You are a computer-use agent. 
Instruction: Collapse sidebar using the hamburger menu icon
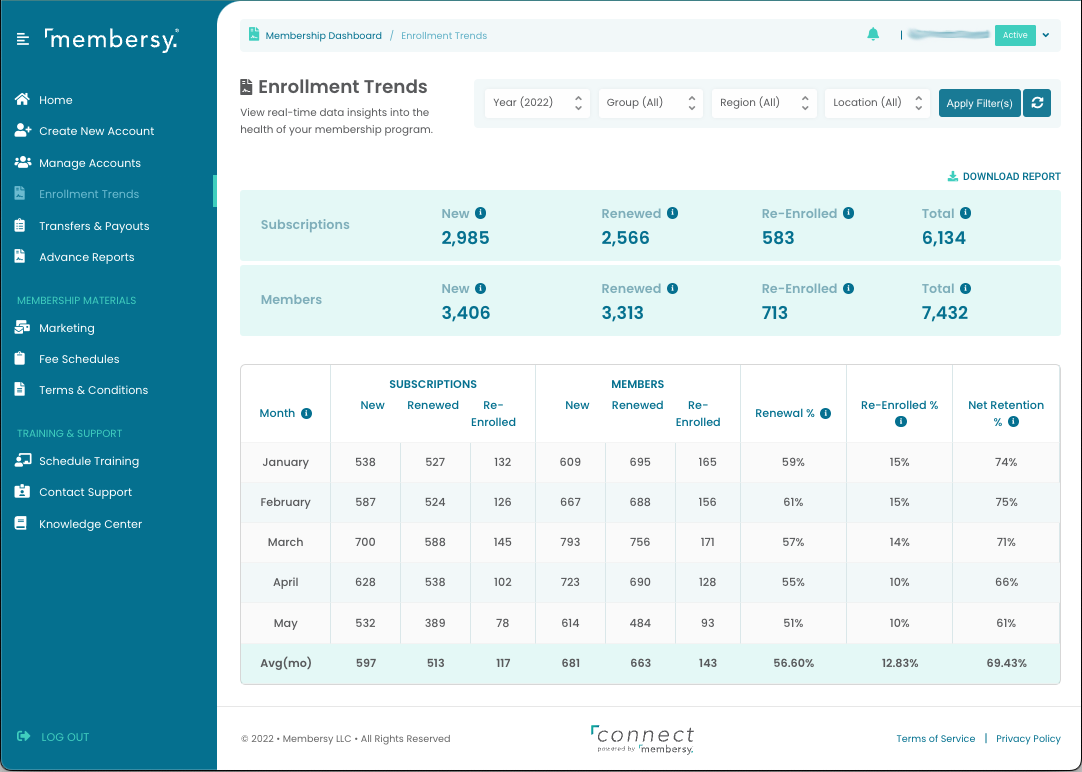coord(23,40)
